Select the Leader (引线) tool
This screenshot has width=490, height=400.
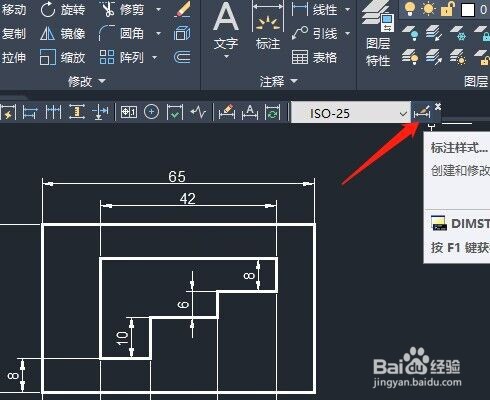point(314,33)
